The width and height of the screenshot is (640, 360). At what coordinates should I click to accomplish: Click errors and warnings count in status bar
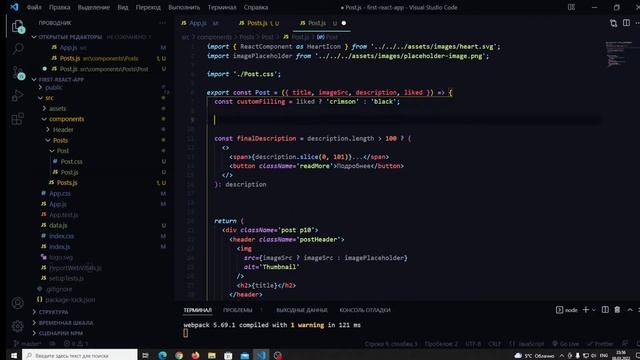[76, 344]
